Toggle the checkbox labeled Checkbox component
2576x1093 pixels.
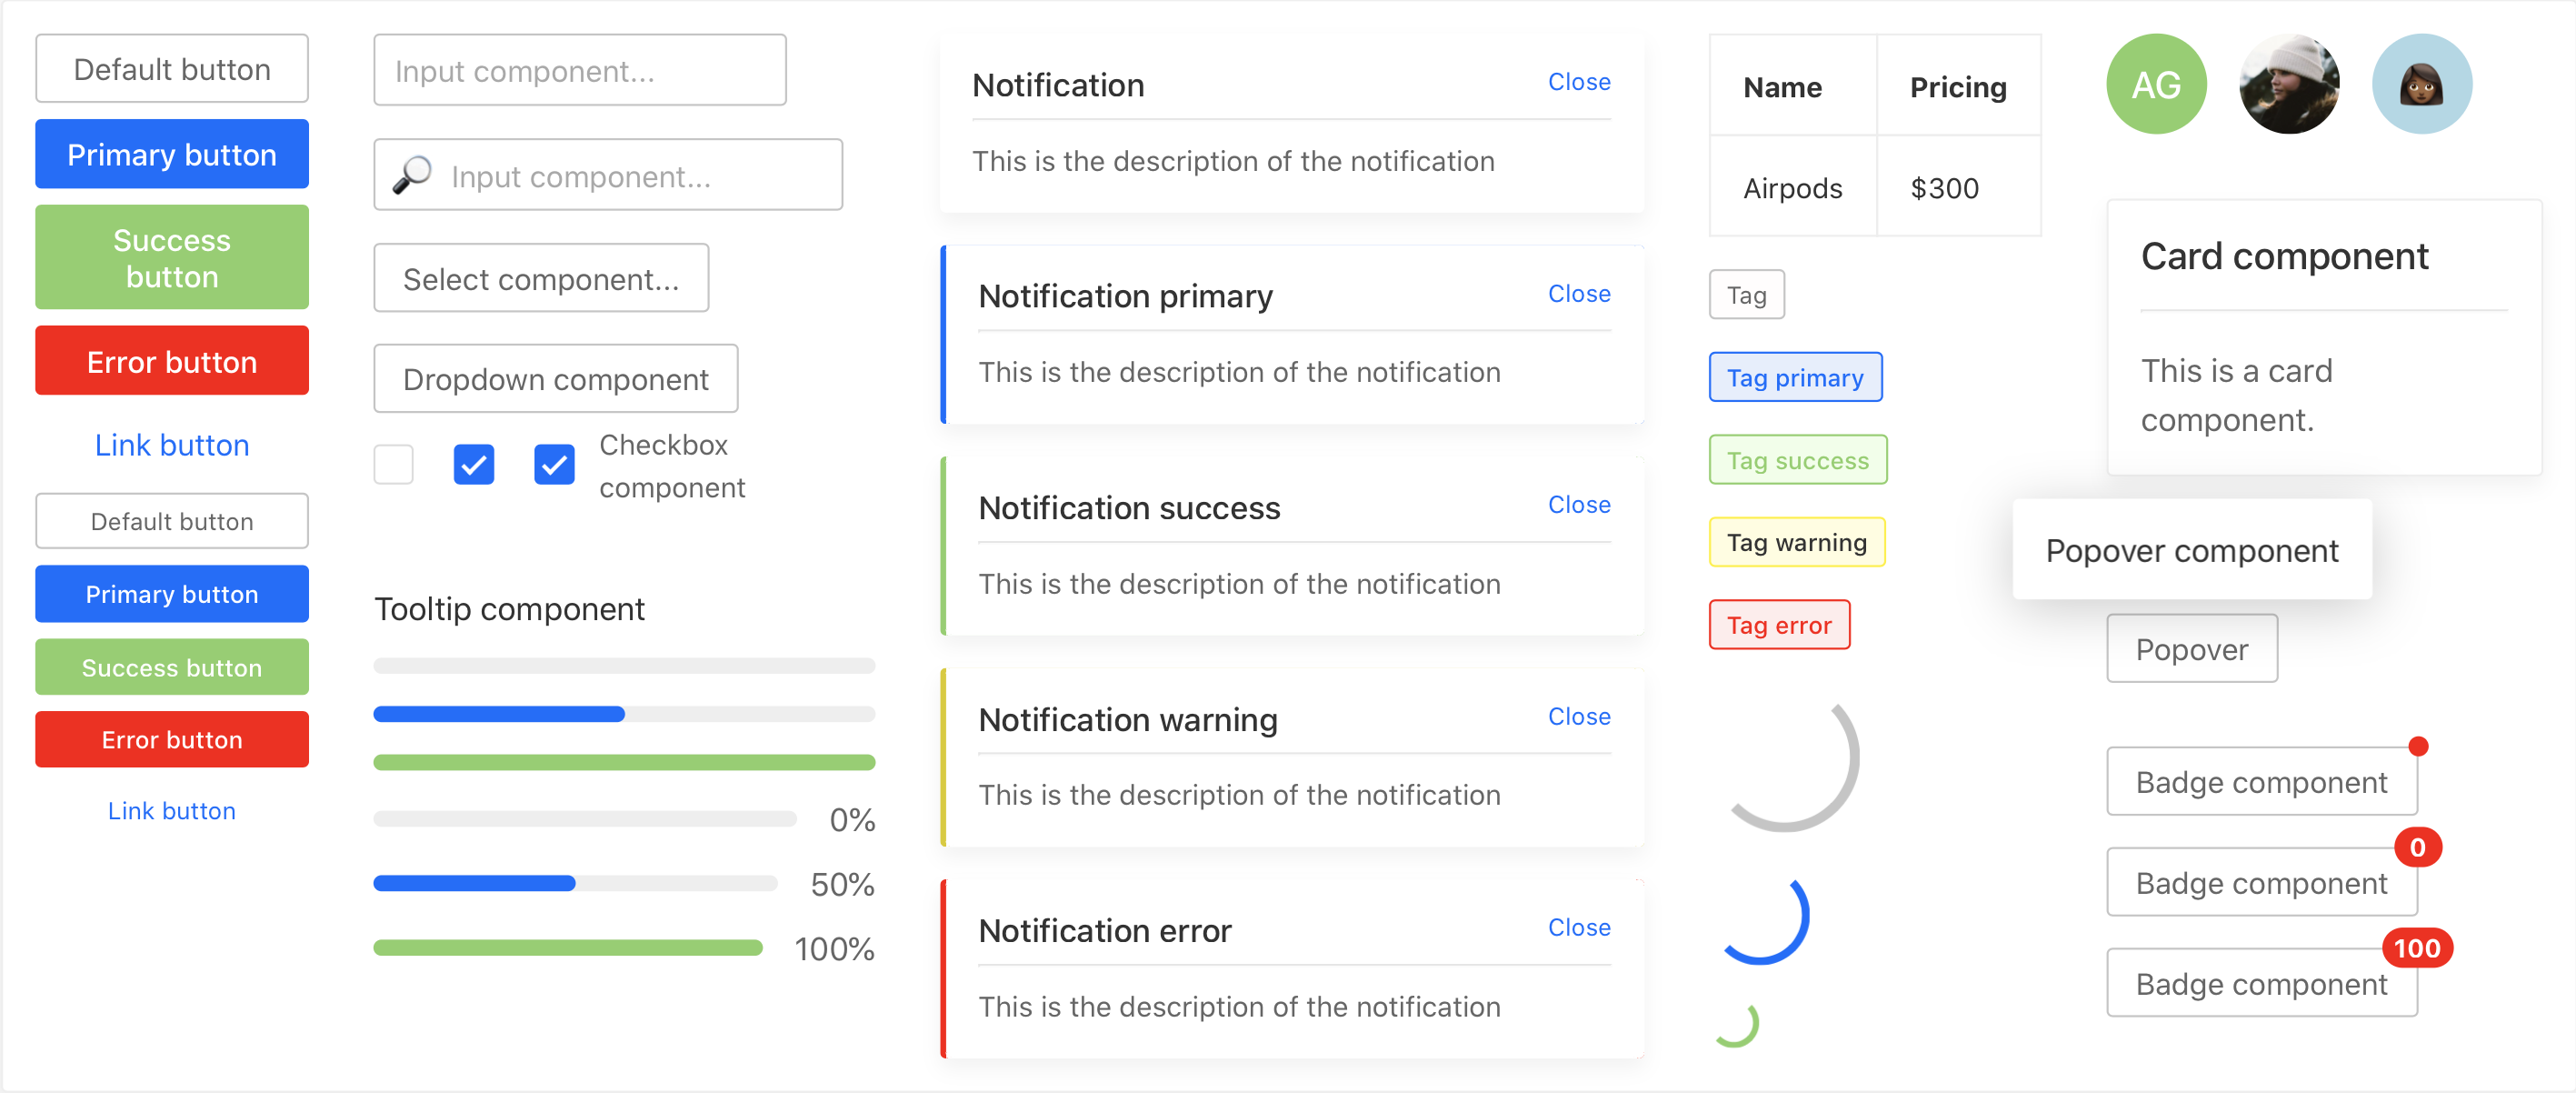554,465
